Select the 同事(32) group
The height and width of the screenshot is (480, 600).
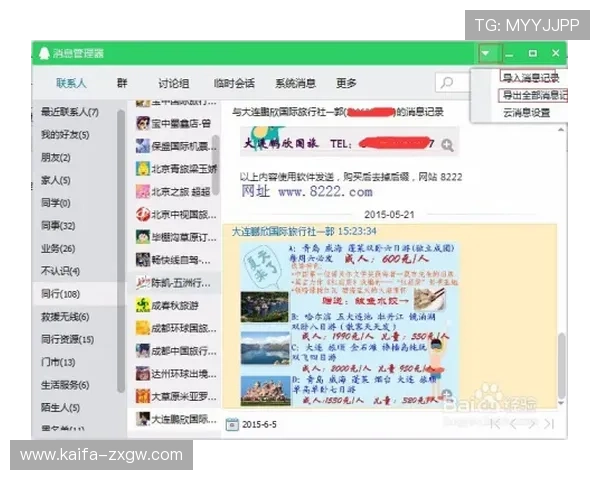coord(58,226)
